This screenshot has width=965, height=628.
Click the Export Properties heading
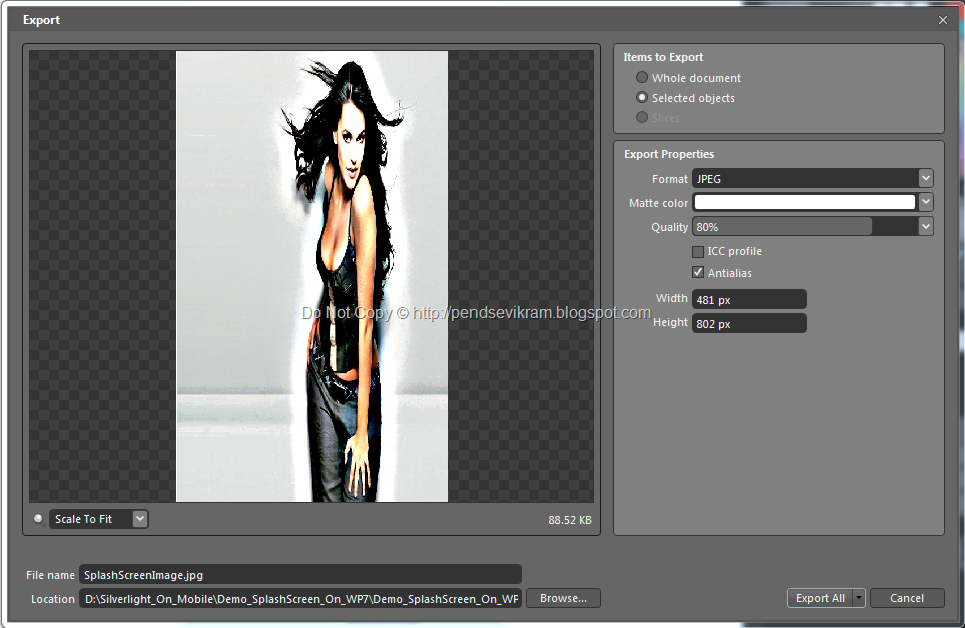pos(669,154)
